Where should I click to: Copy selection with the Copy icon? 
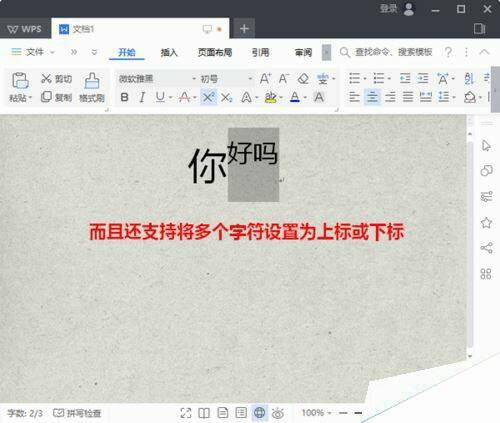(x=46, y=97)
